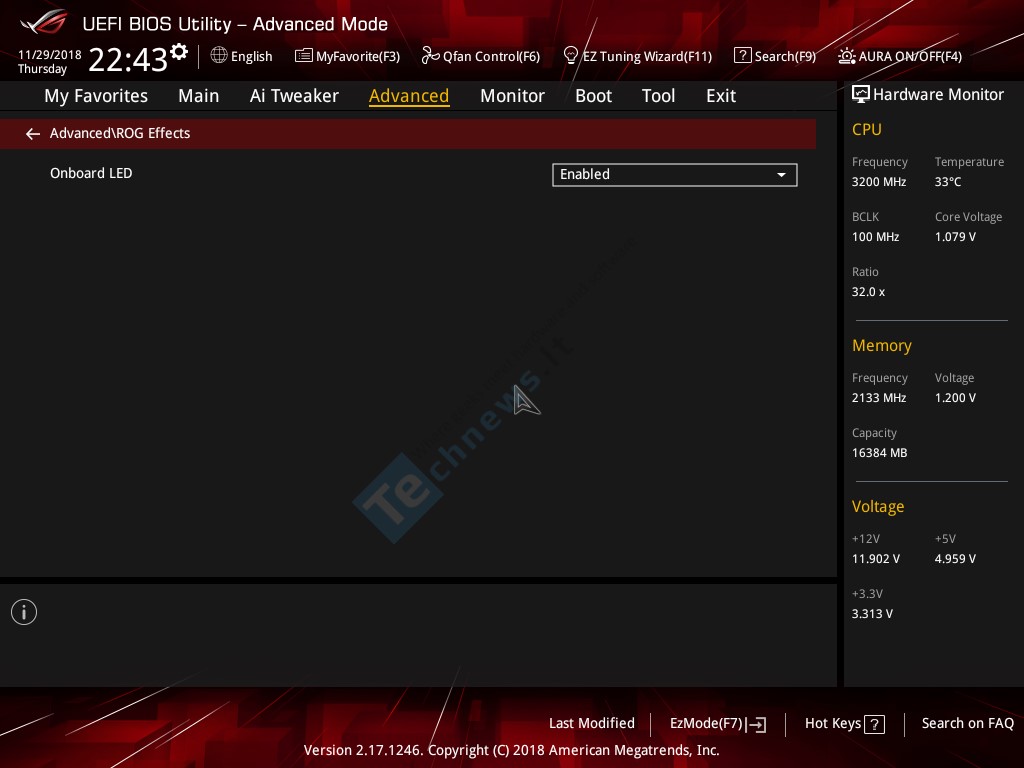Click +3.3V value 3.313 V
Viewport: 1024px width, 768px height.
tap(872, 614)
